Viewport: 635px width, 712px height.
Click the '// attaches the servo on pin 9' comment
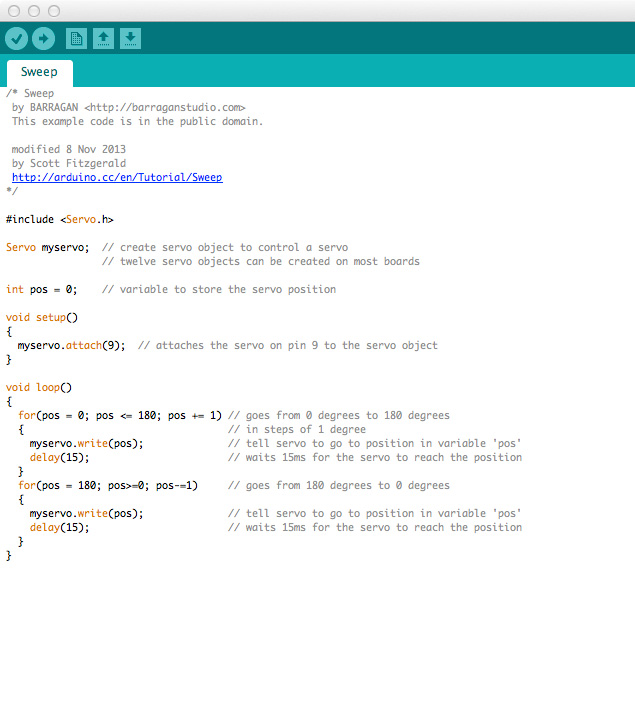tap(288, 346)
